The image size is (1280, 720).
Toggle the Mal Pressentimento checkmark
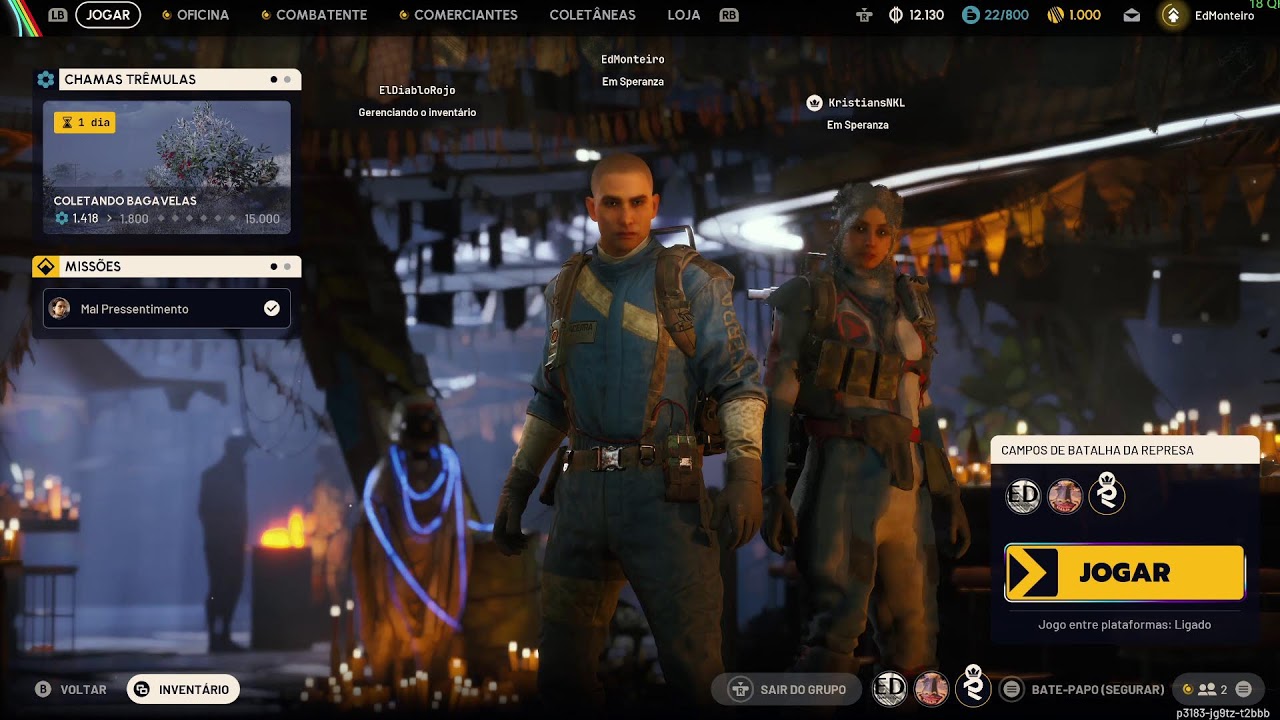coord(271,309)
